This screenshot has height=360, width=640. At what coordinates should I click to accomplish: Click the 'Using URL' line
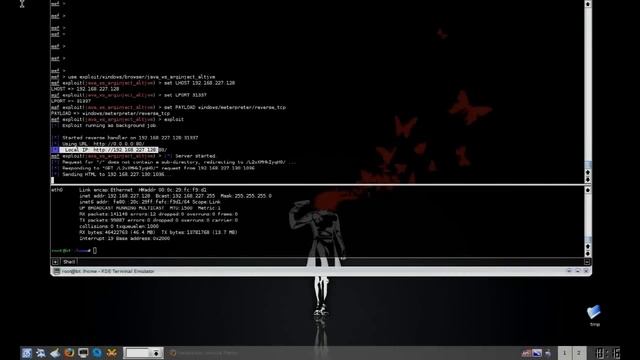pos(98,144)
